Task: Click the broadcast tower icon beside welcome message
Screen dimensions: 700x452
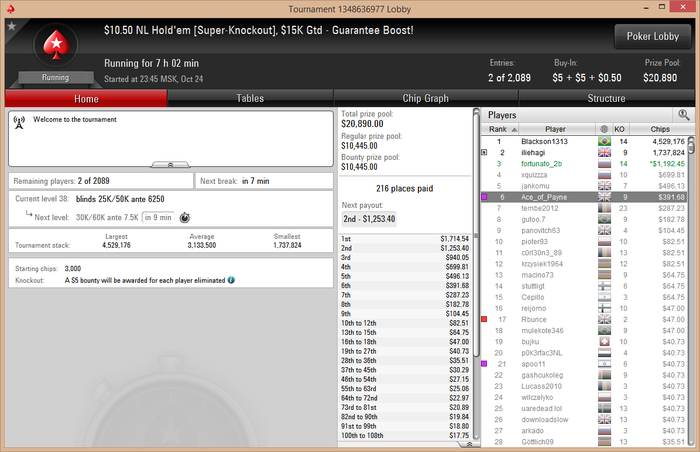Action: pyautogui.click(x=19, y=122)
